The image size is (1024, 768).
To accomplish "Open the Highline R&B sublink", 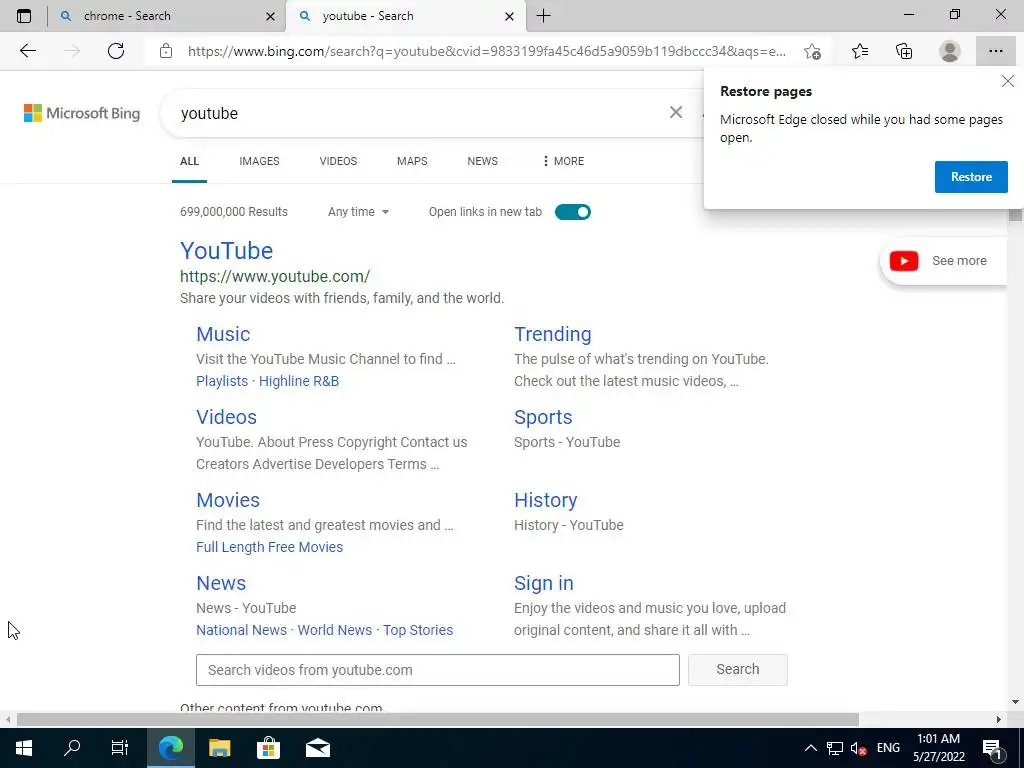I will pyautogui.click(x=299, y=381).
